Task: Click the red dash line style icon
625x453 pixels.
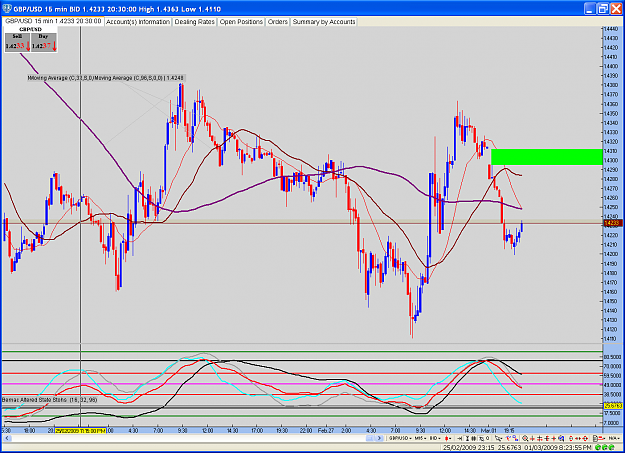Action: click(x=602, y=438)
